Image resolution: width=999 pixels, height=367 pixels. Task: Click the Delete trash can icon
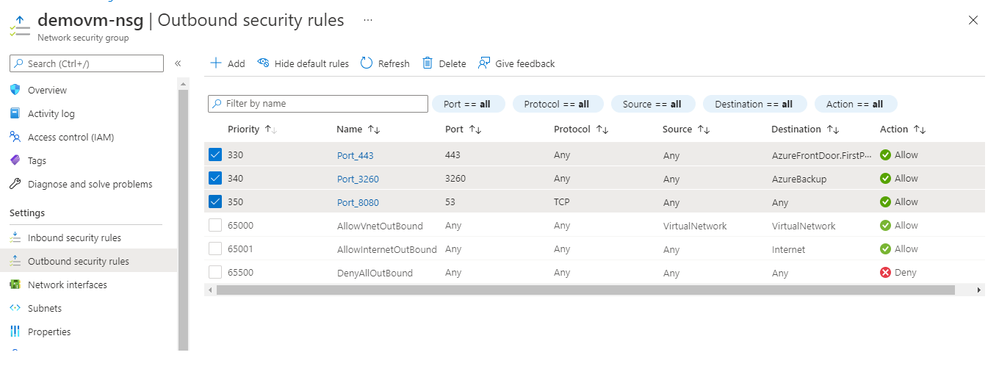[428, 63]
